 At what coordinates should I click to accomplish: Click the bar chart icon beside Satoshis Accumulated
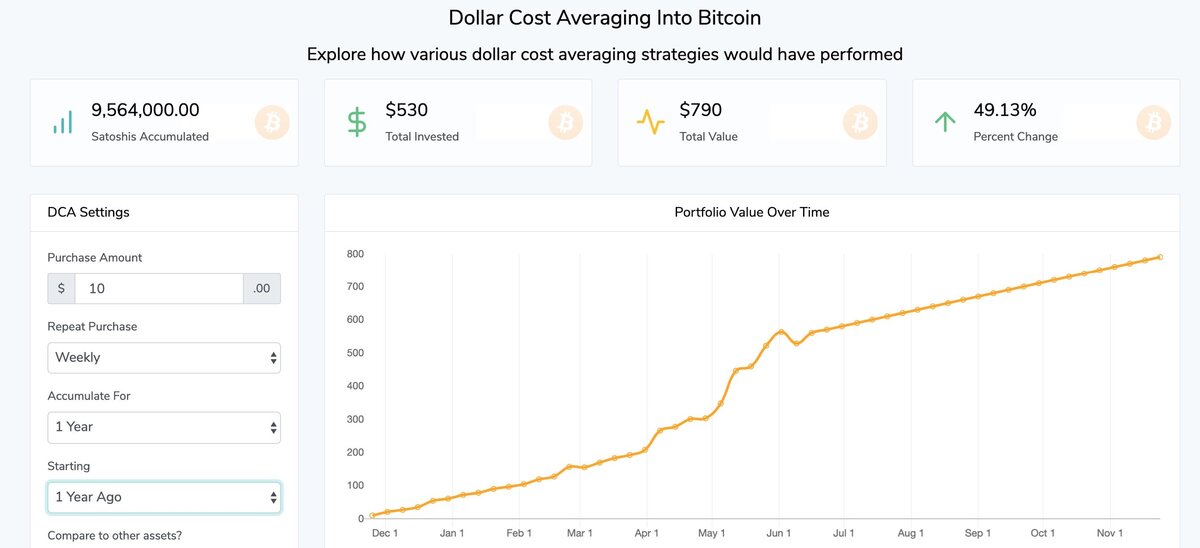[62, 123]
